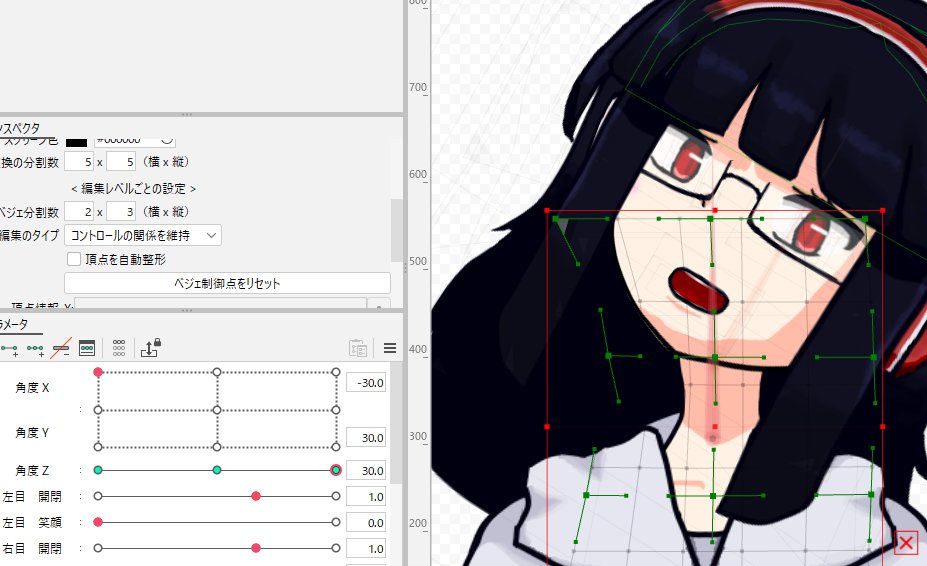Viewport: 927px width, 566px height.
Task: Click the 角度 Z value field 30.0
Action: [x=366, y=471]
